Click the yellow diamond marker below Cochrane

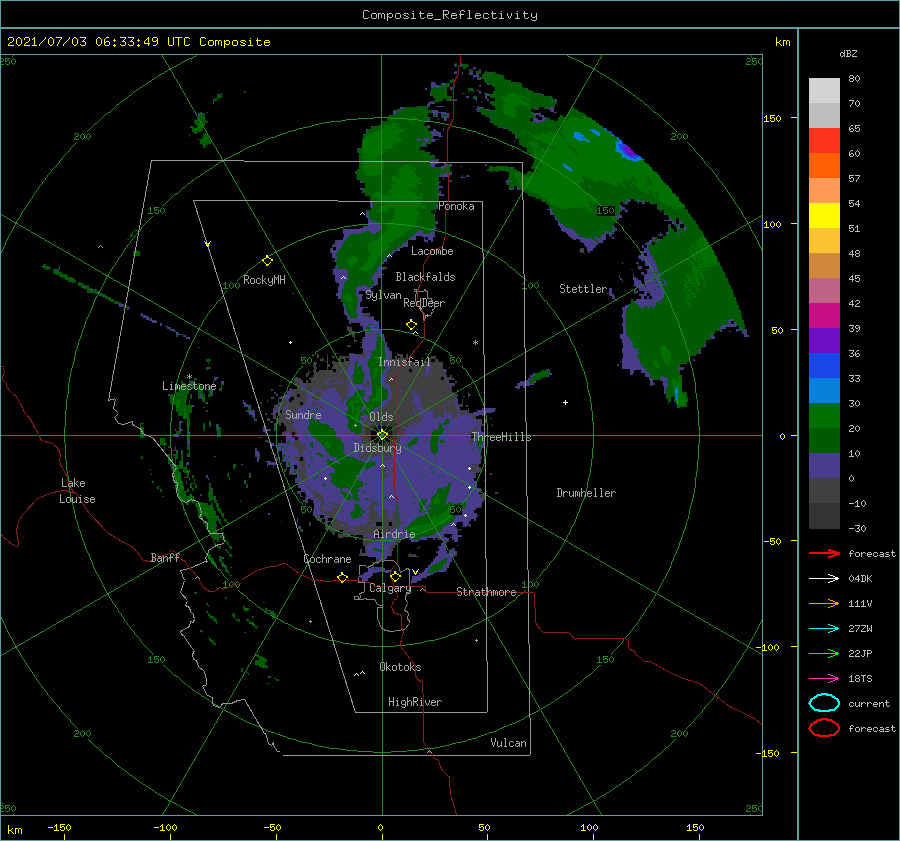[343, 577]
